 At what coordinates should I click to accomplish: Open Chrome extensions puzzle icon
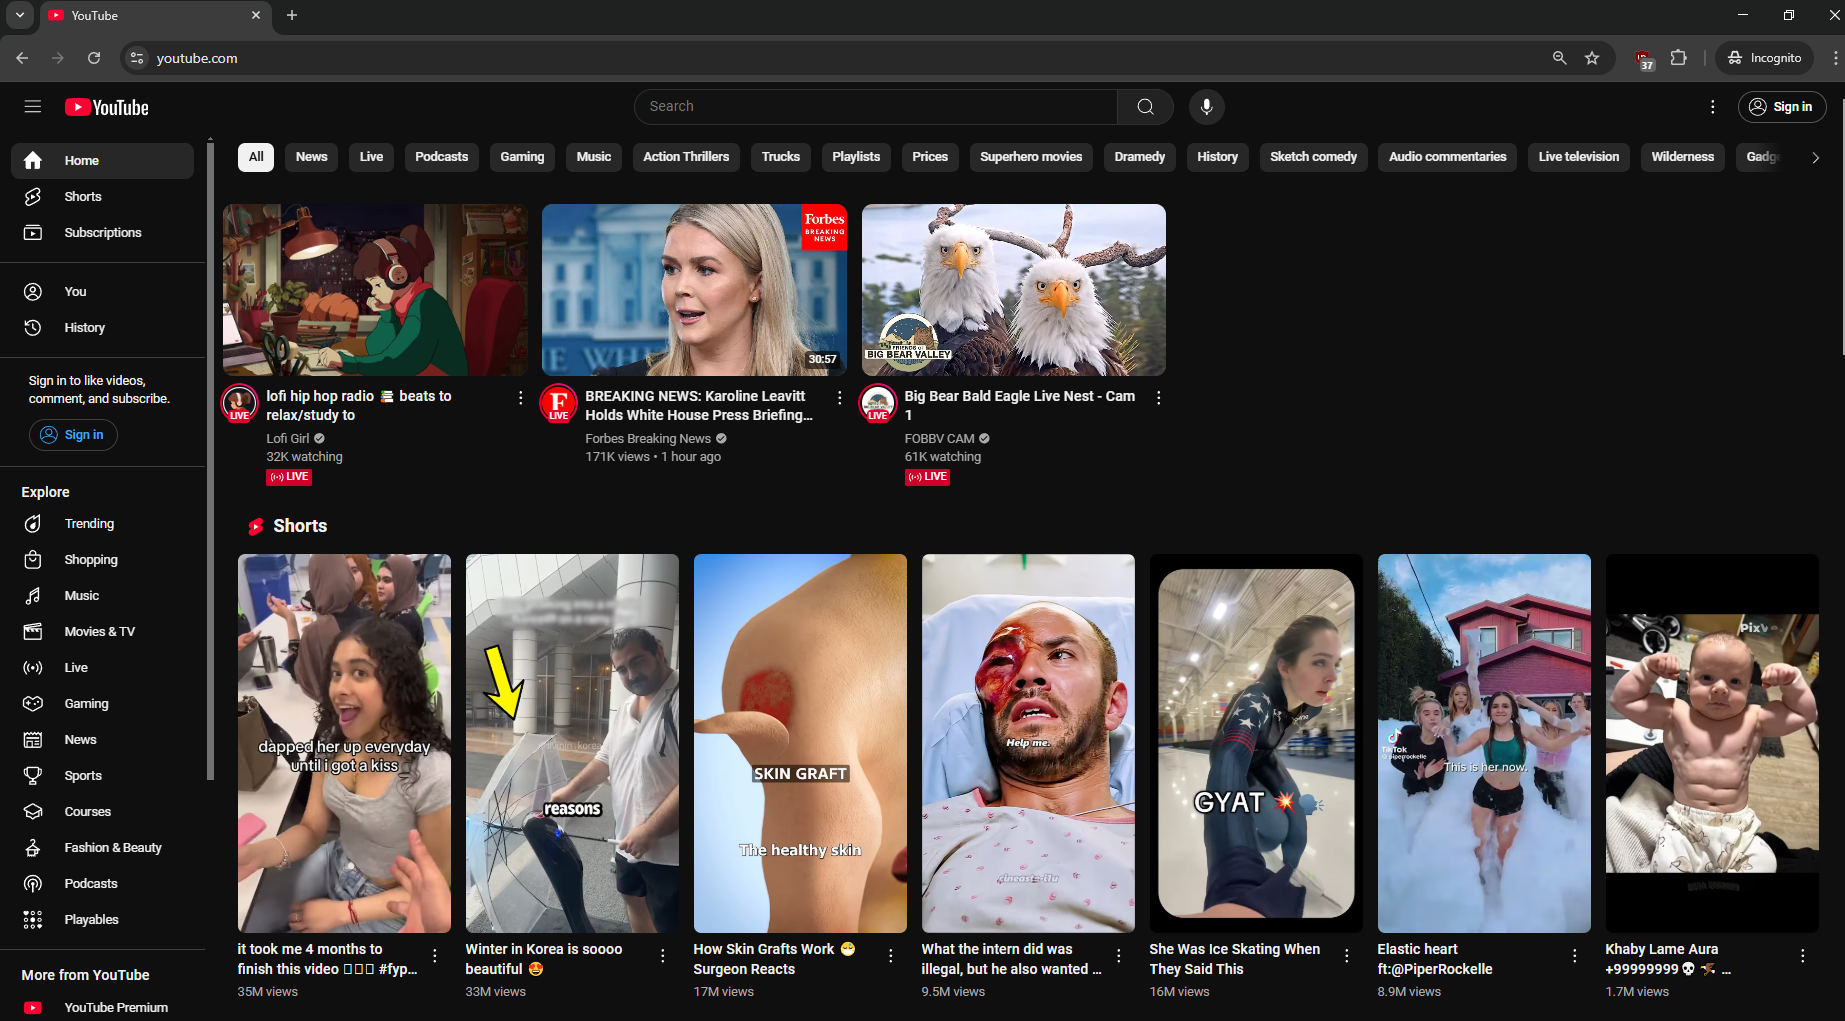click(x=1679, y=58)
